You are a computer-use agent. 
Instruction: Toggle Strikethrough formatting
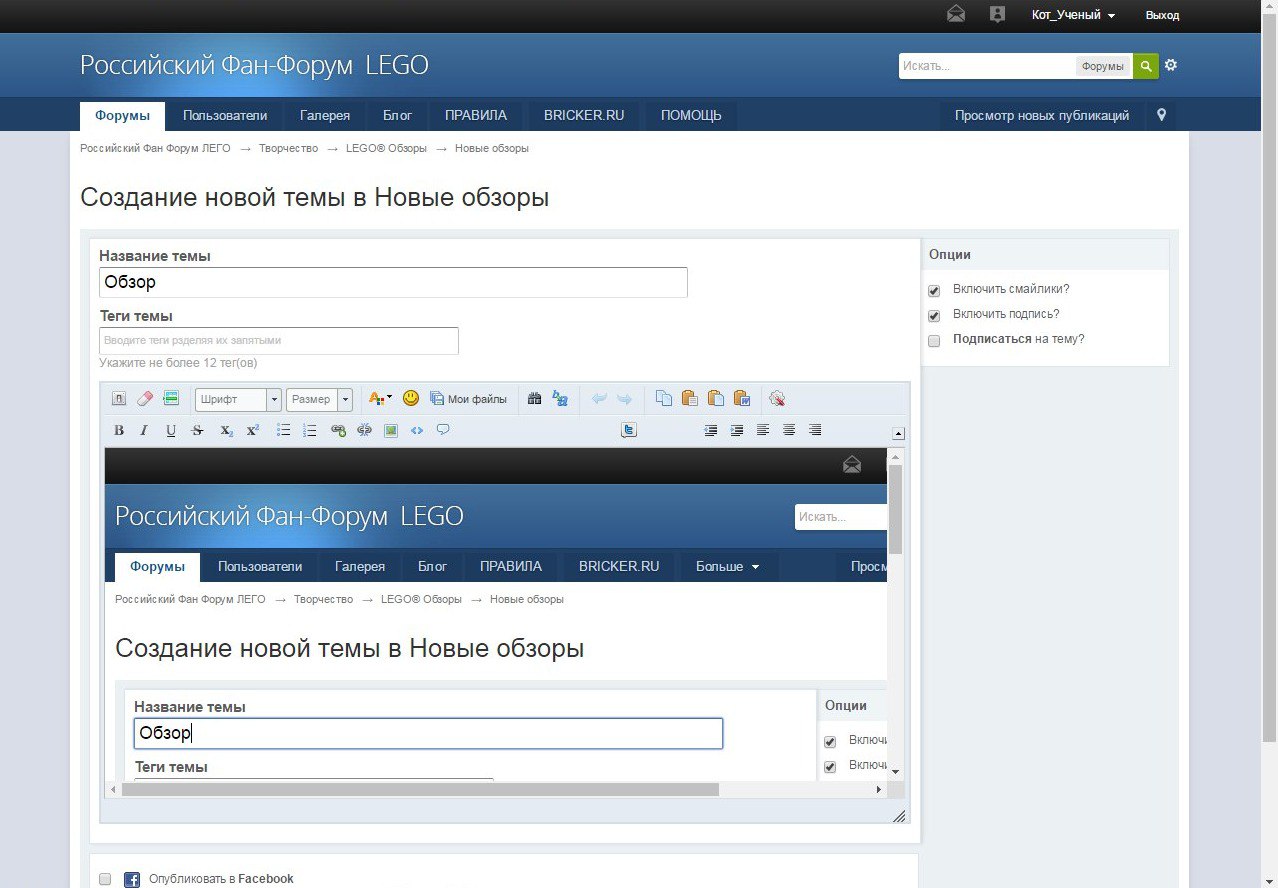tap(197, 430)
